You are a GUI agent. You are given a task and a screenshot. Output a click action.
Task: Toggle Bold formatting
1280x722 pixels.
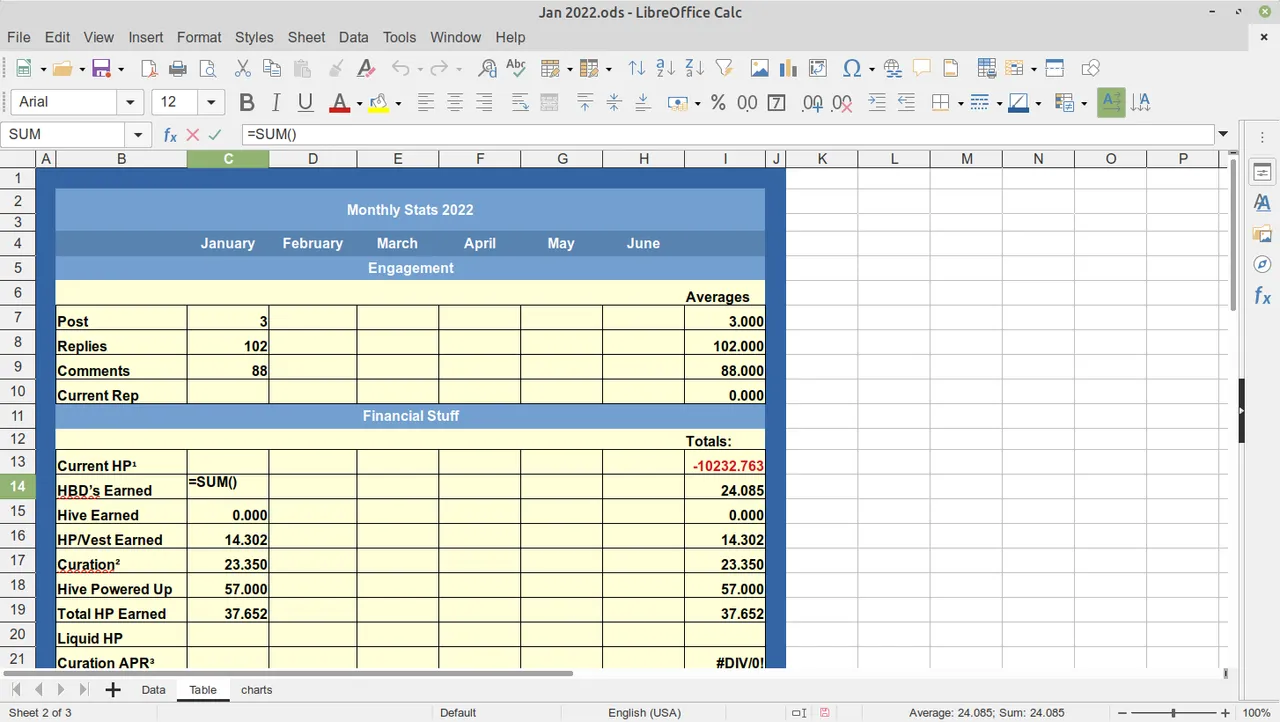(247, 102)
